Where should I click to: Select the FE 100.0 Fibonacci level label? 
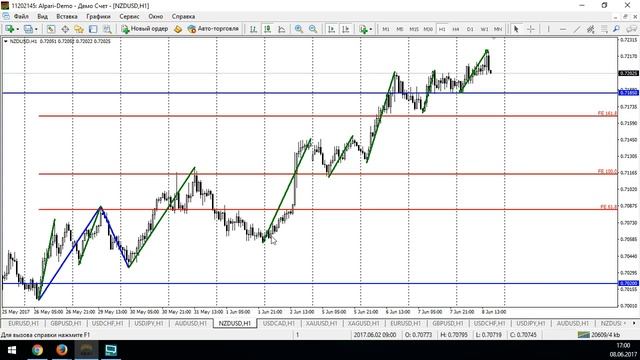click(x=607, y=171)
